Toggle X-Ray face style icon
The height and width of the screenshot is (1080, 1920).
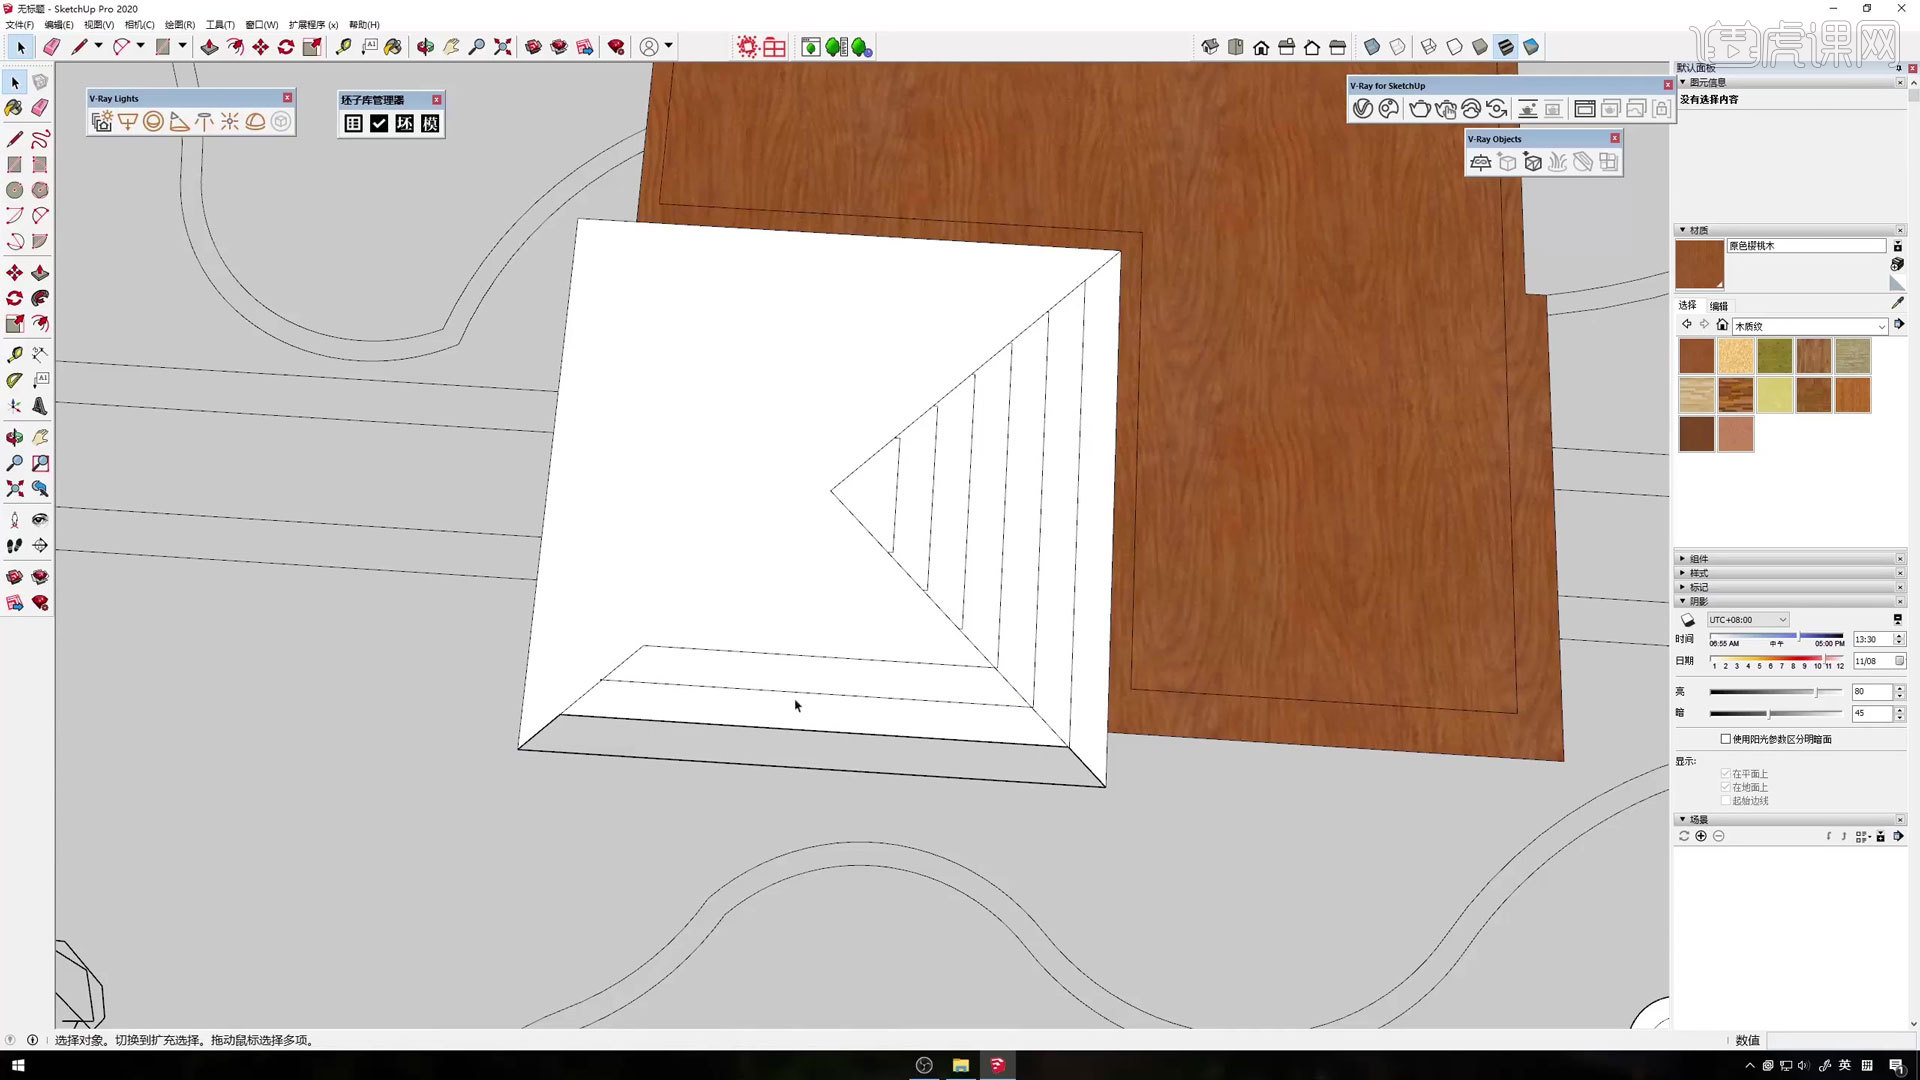[1372, 47]
